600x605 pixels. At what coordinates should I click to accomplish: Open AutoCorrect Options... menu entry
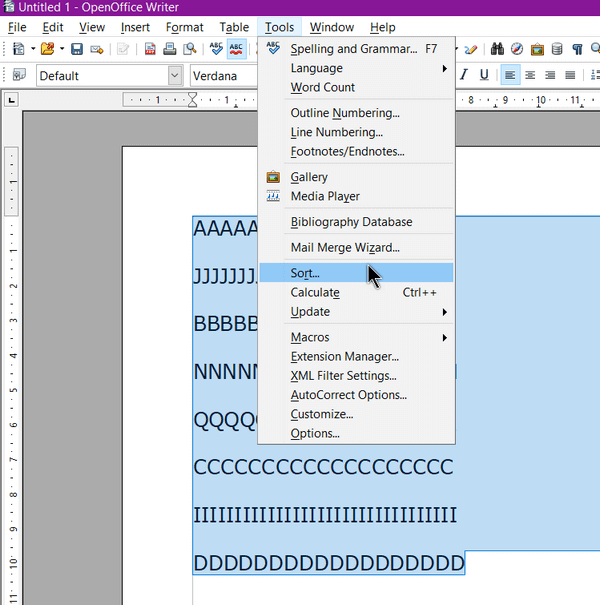pyautogui.click(x=356, y=395)
